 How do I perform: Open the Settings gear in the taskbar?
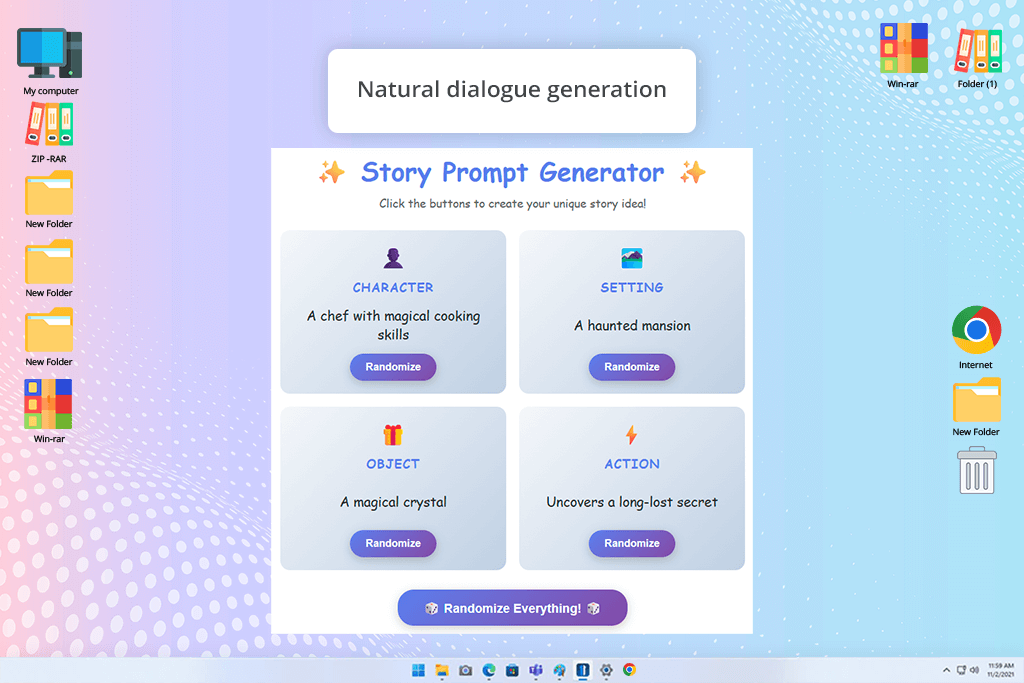[x=606, y=671]
